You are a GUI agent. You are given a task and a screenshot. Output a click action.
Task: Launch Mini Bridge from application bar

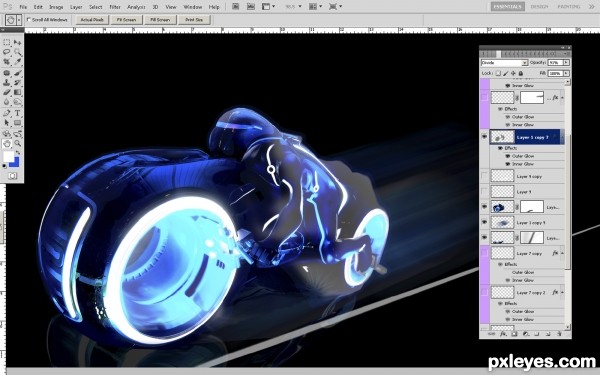pyautogui.click(x=251, y=7)
